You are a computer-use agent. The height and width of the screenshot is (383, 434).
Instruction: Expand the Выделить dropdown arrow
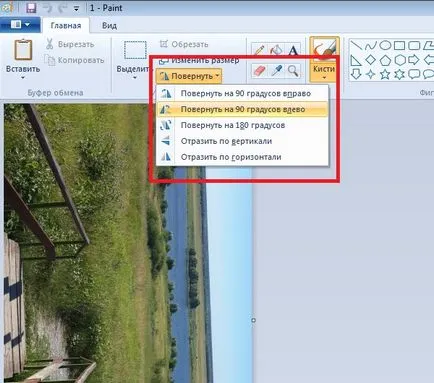pos(135,78)
